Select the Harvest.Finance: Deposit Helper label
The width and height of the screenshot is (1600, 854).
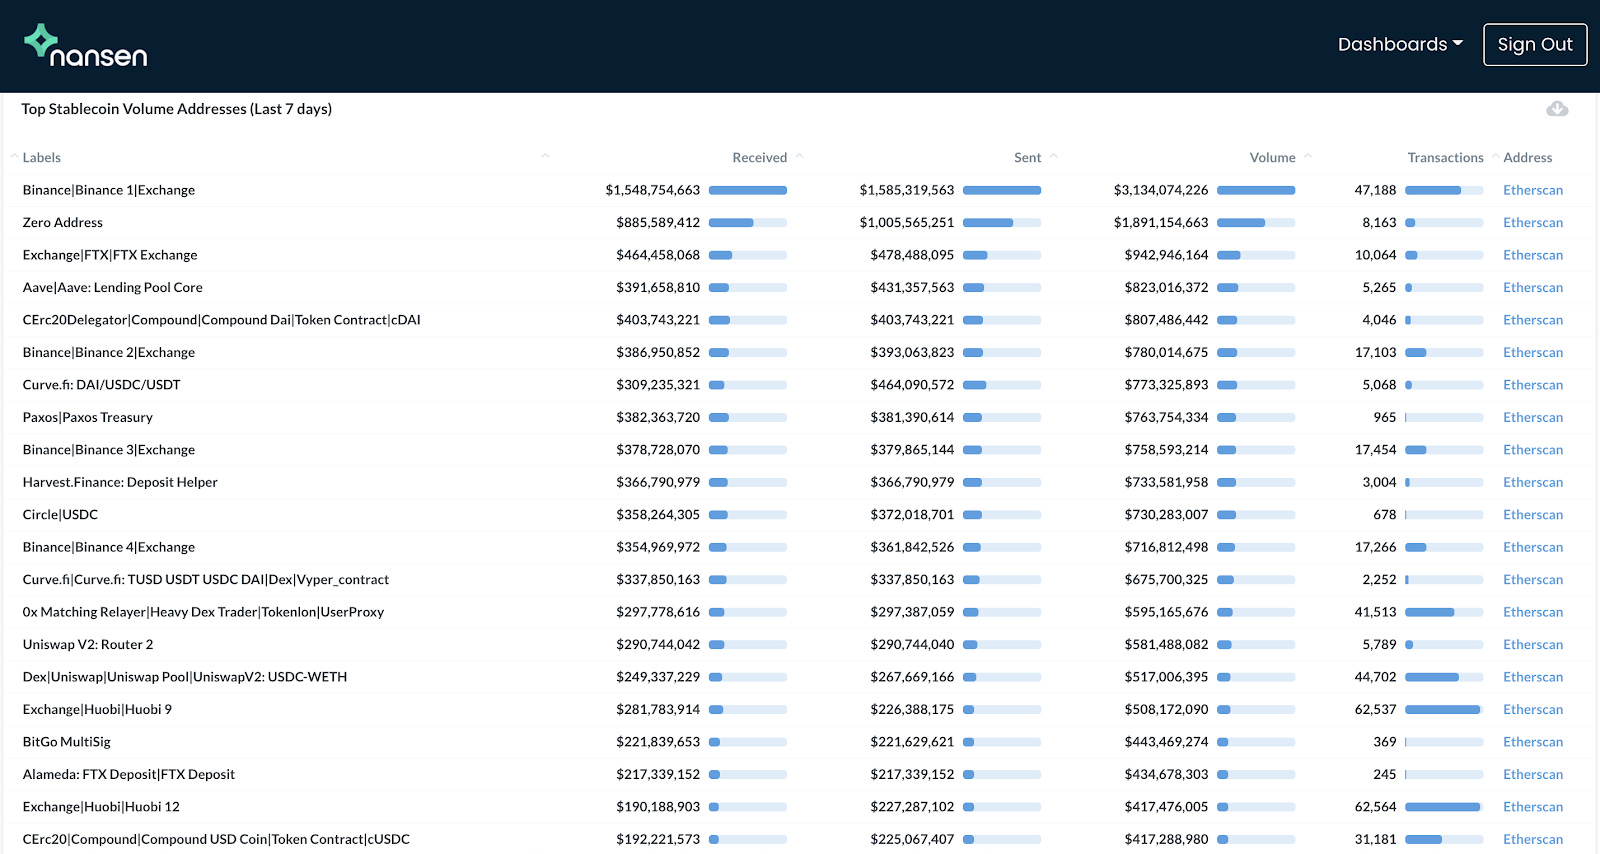pyautogui.click(x=120, y=482)
